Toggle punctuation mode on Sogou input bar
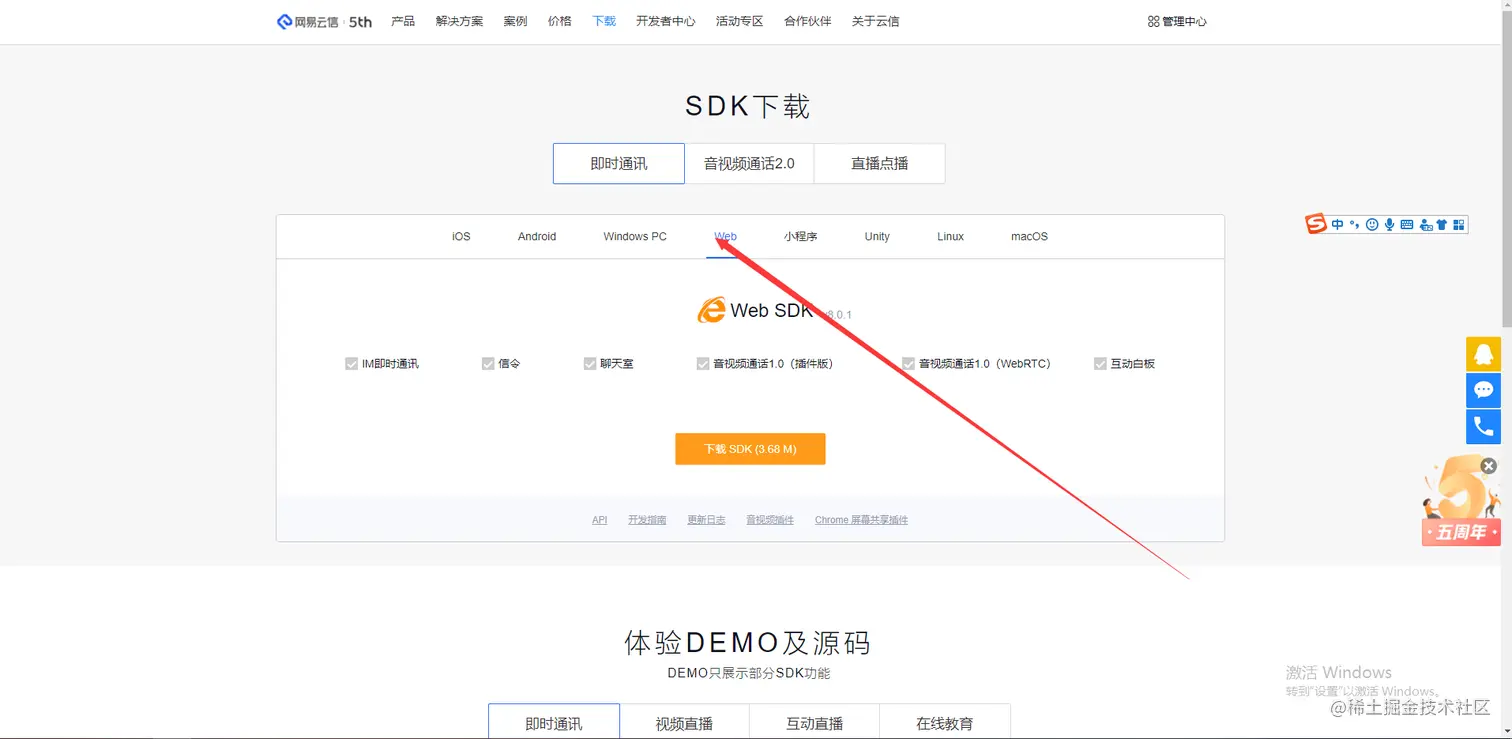Image resolution: width=1512 pixels, height=739 pixels. click(x=1354, y=225)
